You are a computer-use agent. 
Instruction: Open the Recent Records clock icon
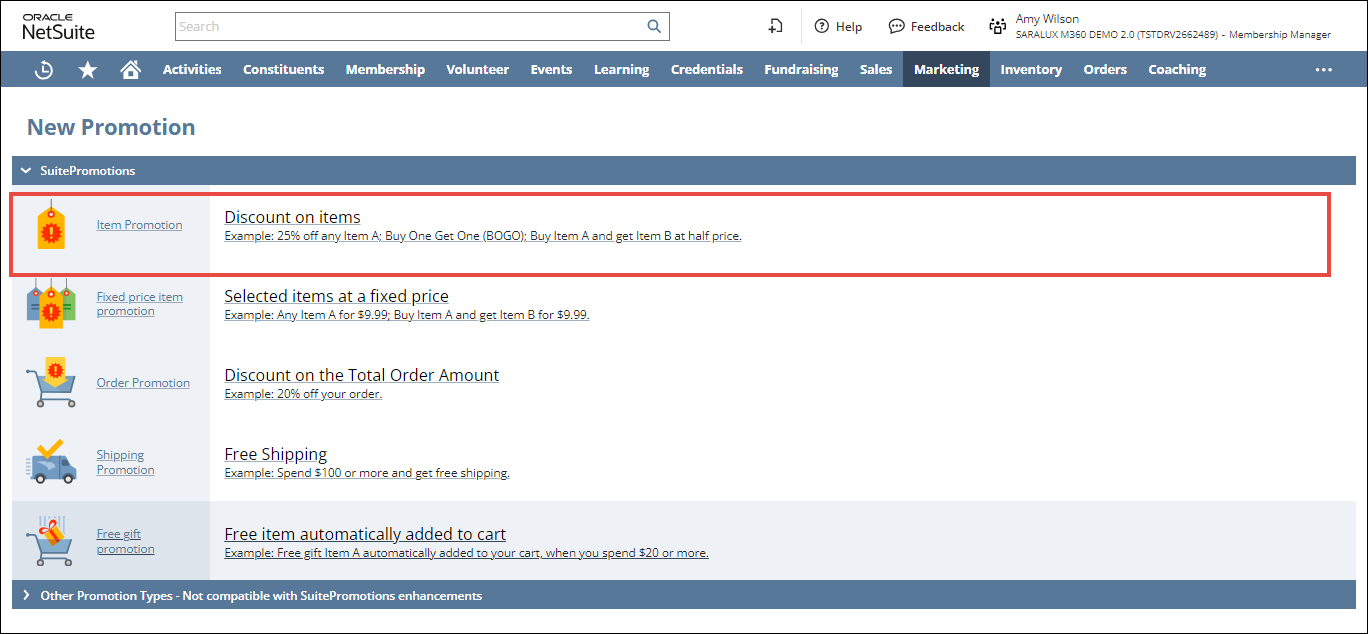44,70
